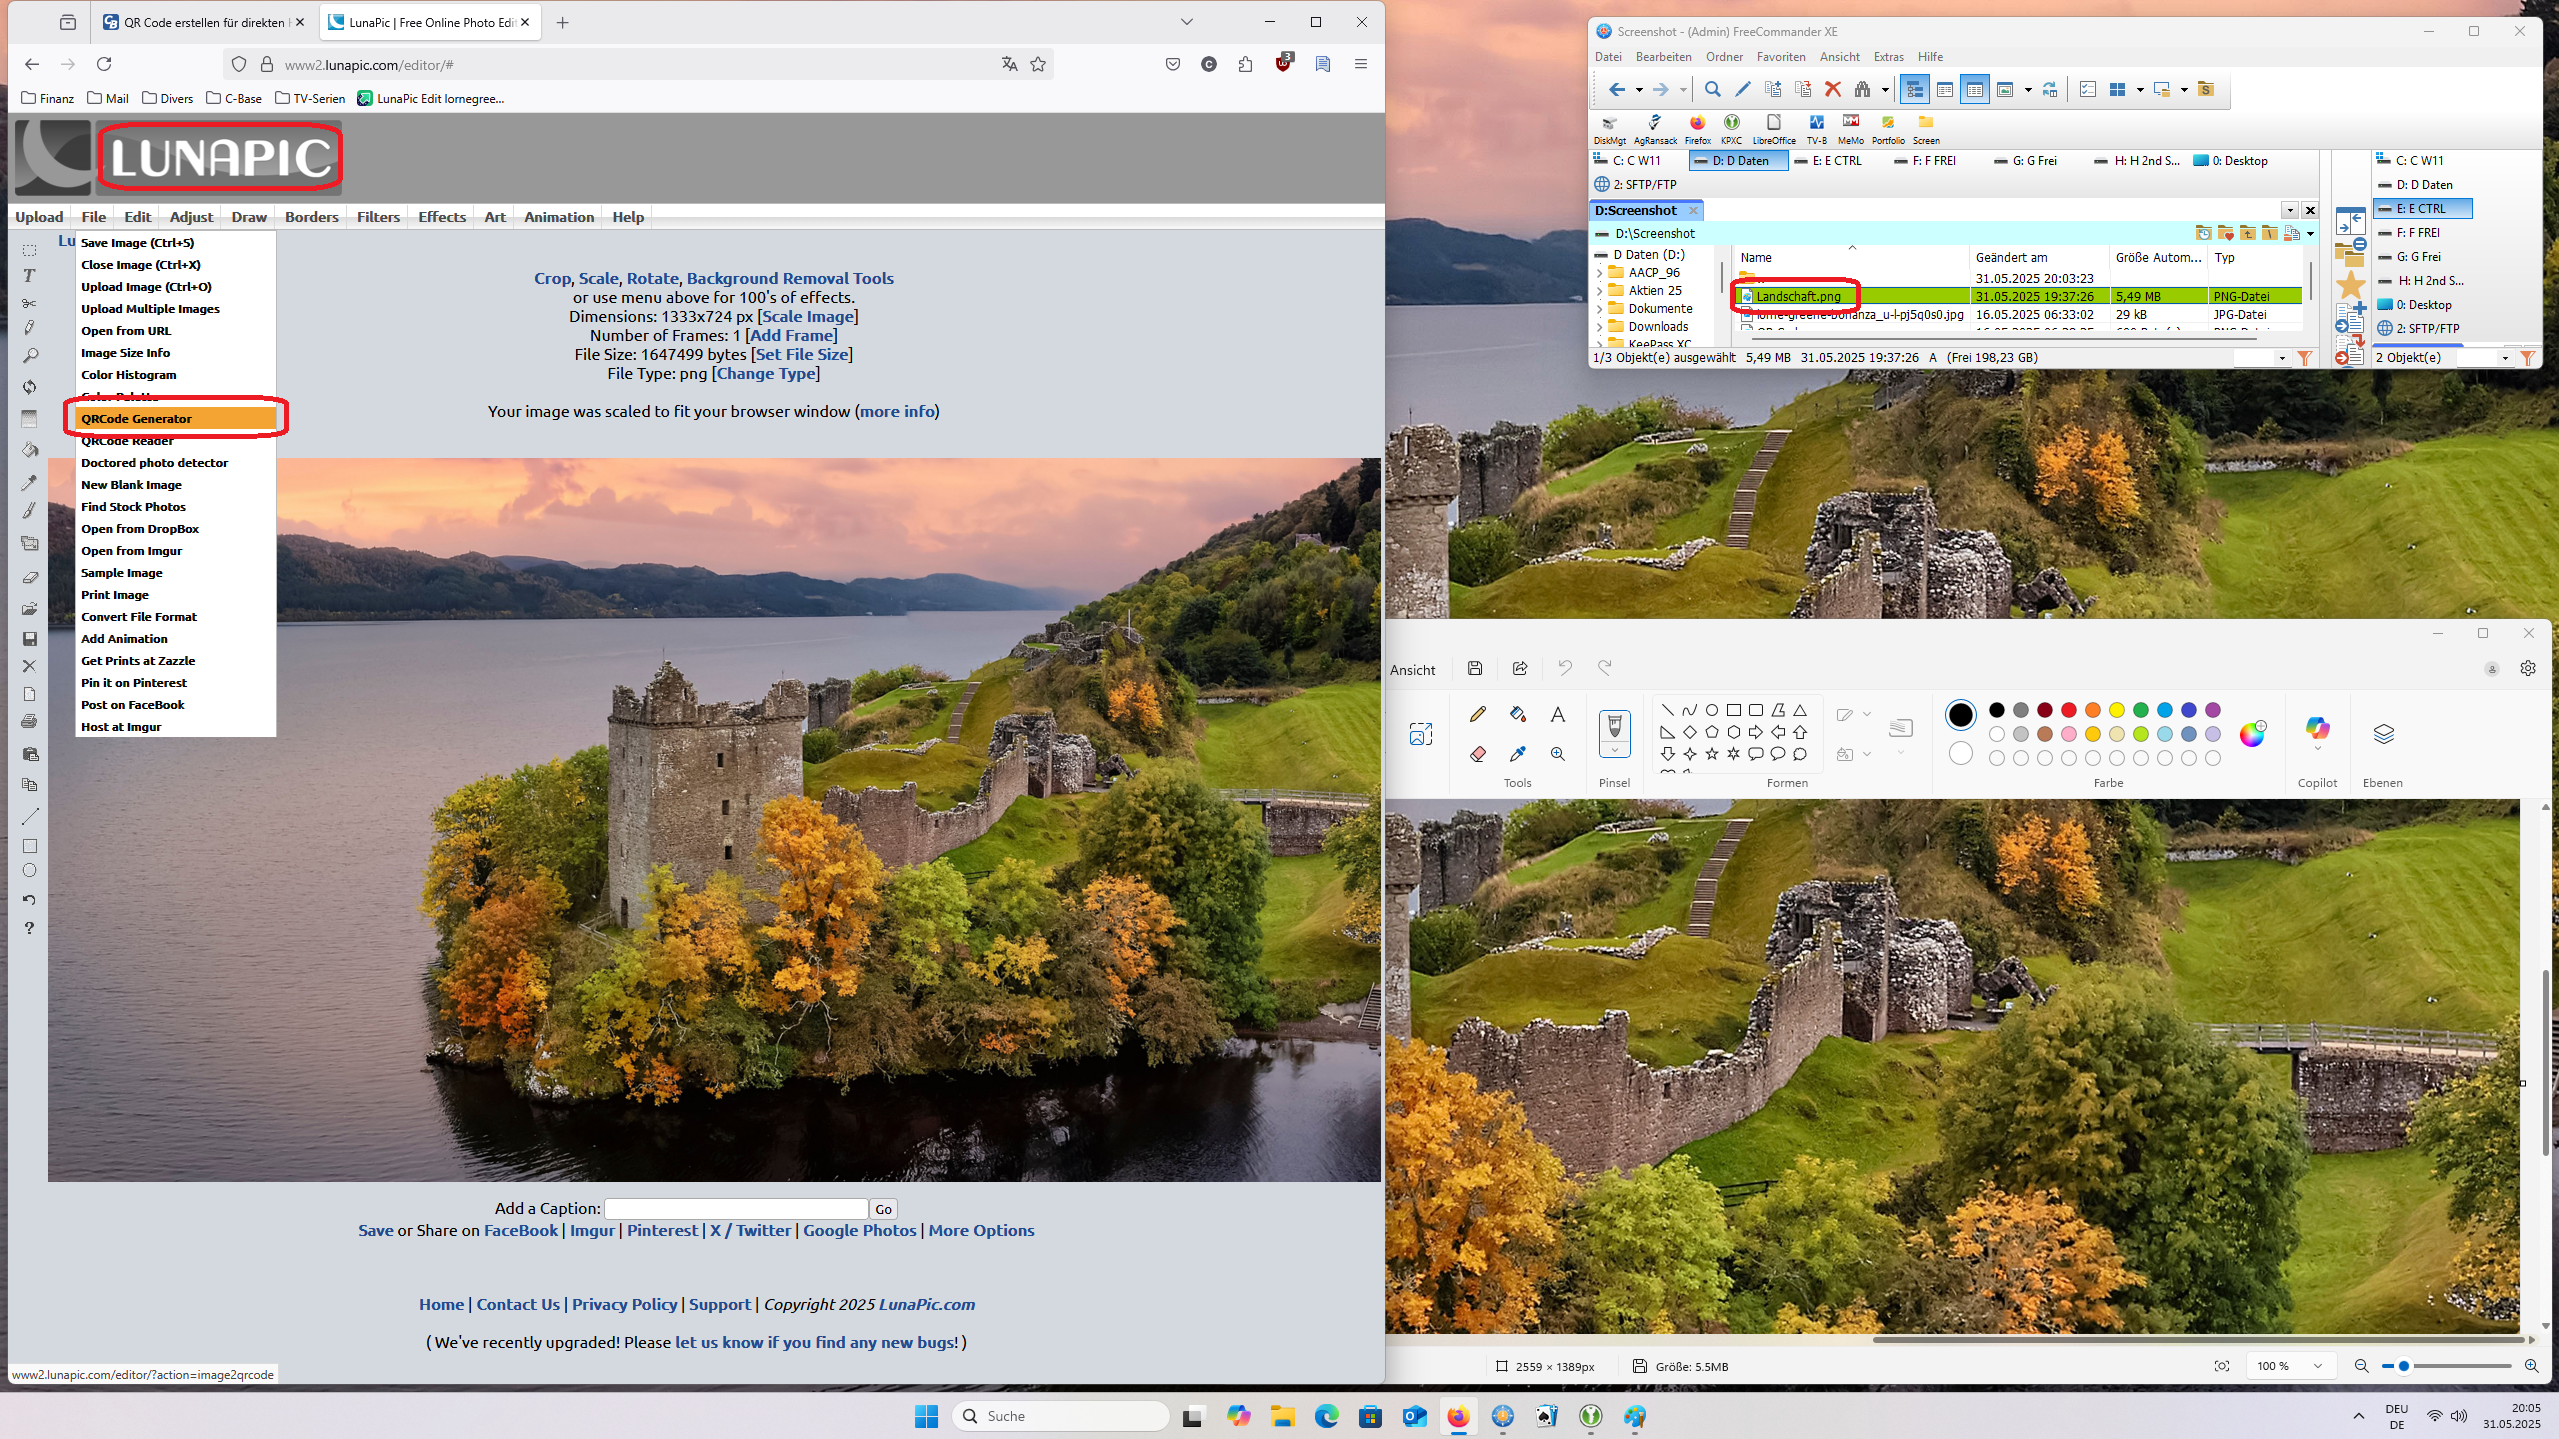Open the Layers (Ebenen) panel
2559x1439 pixels.
coord(2383,735)
